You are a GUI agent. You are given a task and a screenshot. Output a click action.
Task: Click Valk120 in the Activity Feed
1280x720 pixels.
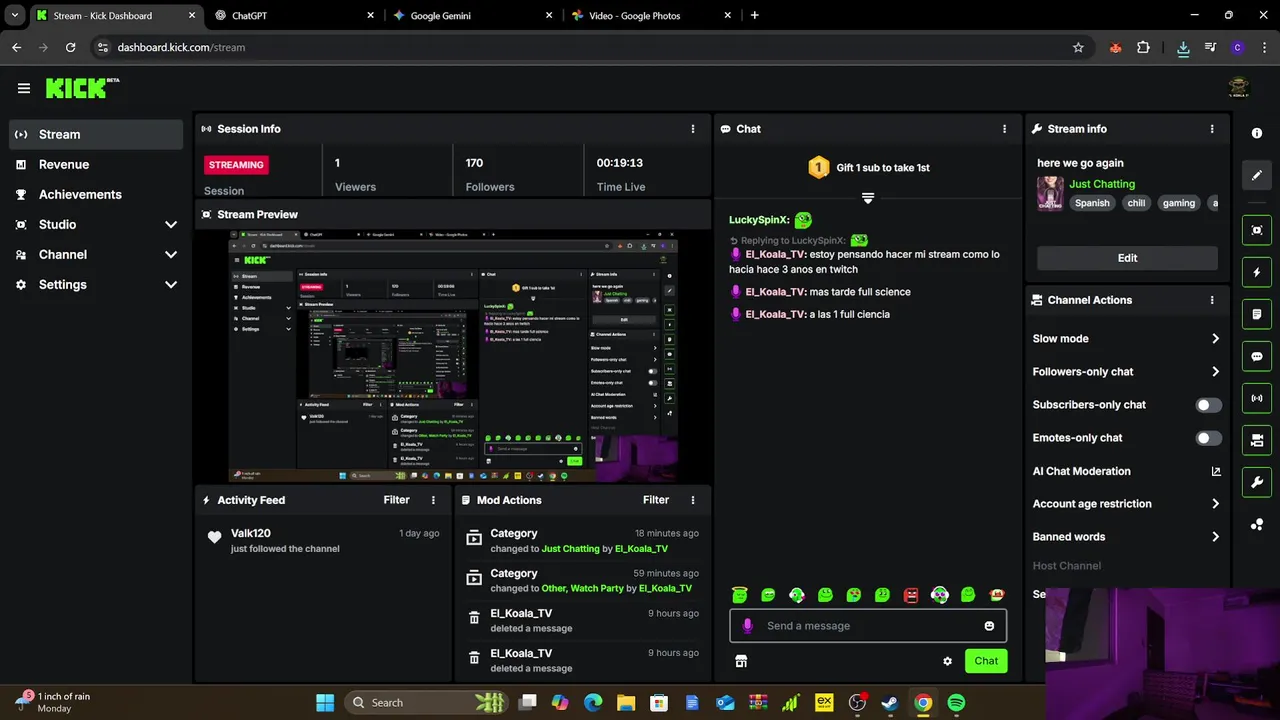point(250,534)
